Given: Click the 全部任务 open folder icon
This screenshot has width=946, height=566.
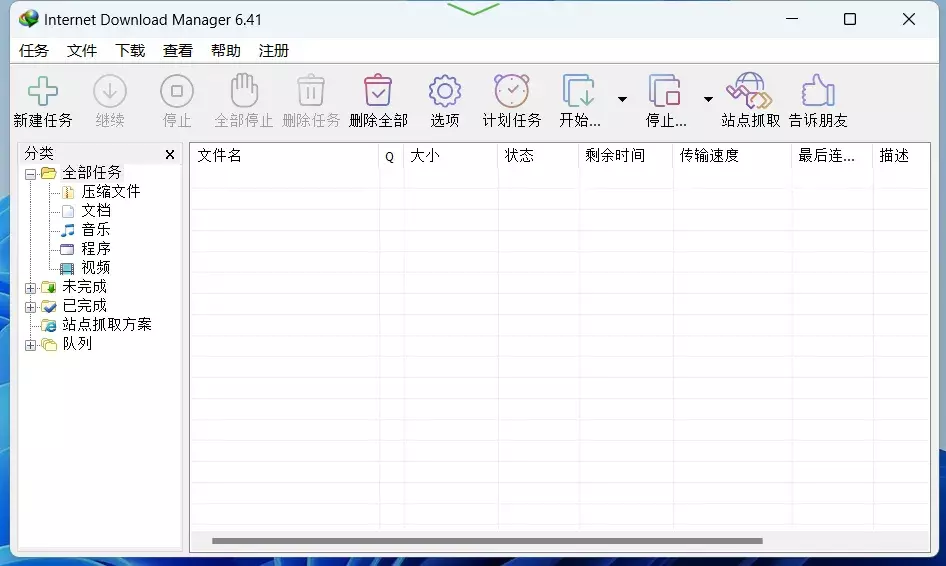Looking at the screenshot, I should 49,173.
